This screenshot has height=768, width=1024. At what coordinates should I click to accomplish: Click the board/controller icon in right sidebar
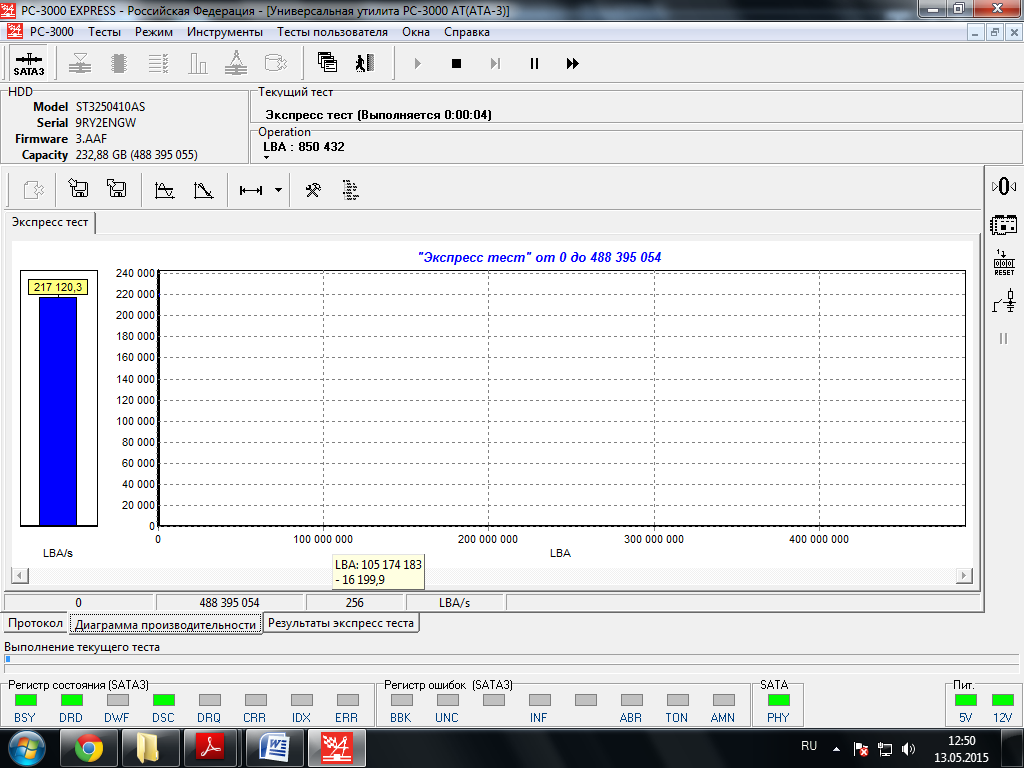click(1004, 225)
